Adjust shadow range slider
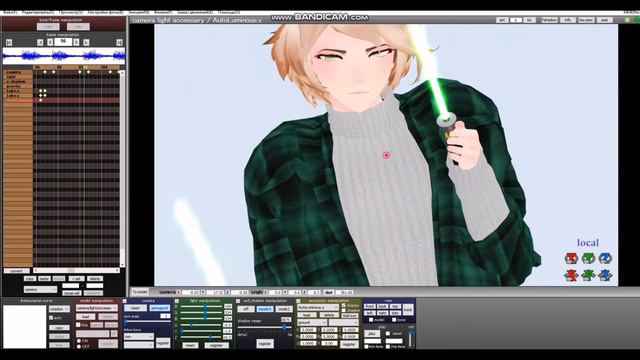This screenshot has width=640, height=360. pyautogui.click(x=264, y=328)
